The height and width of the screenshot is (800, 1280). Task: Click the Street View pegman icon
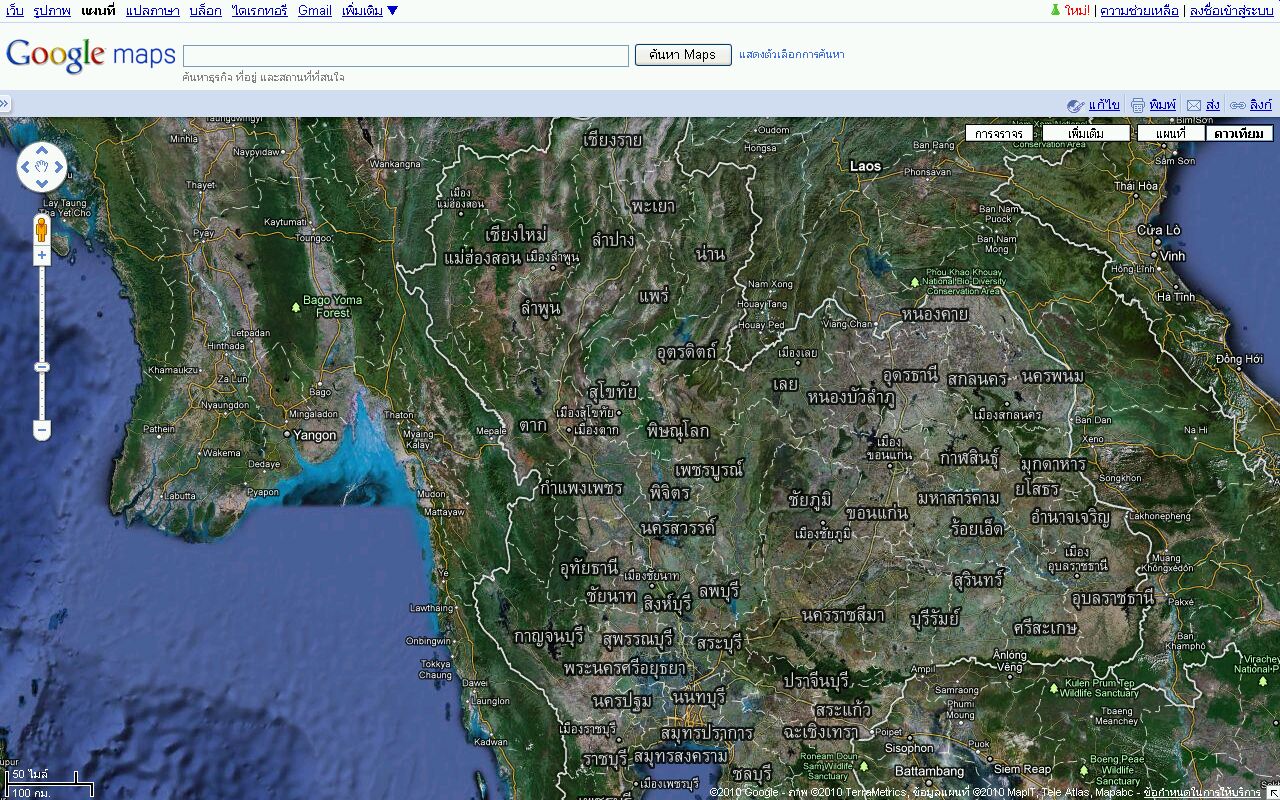42,230
